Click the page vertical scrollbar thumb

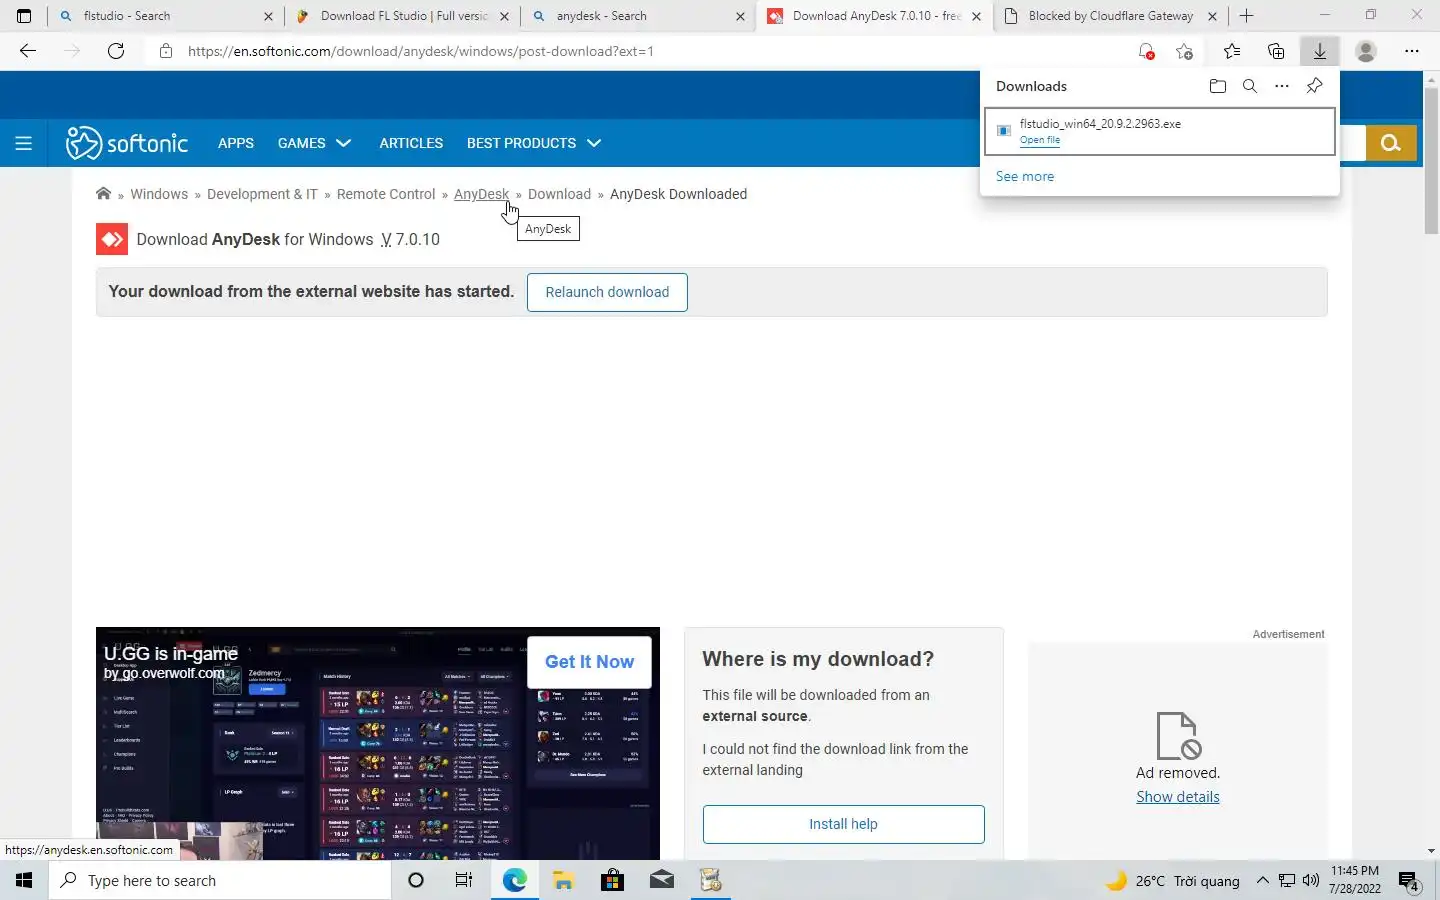pos(1431,160)
